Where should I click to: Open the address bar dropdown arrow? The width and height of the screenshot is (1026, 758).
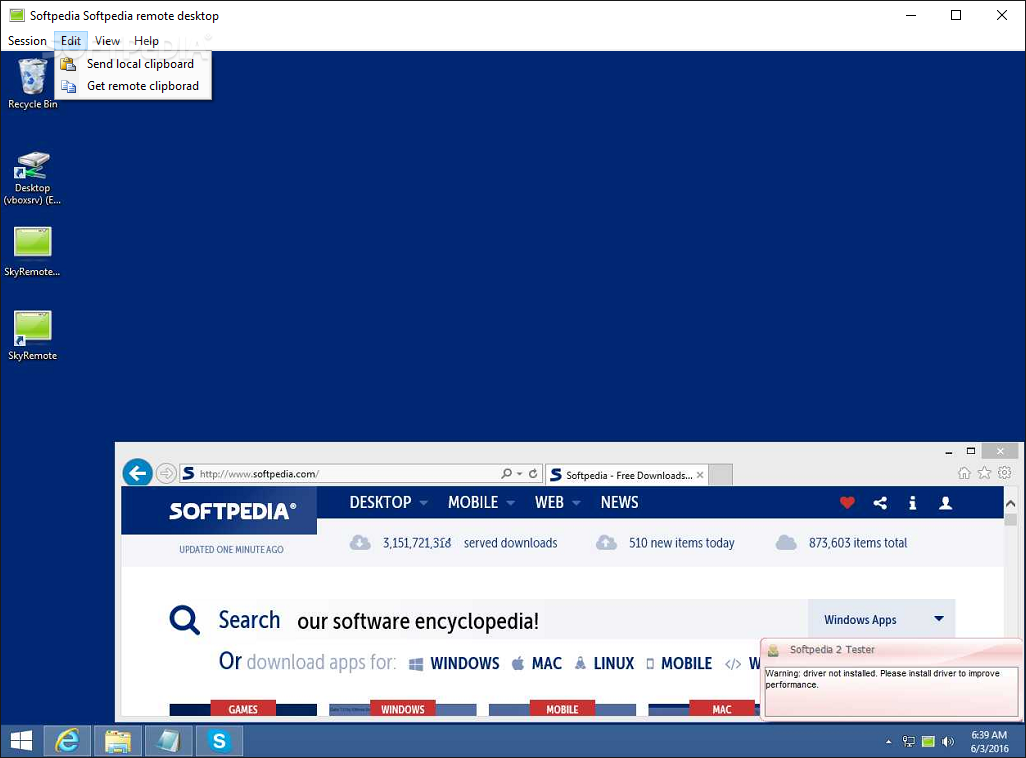520,473
